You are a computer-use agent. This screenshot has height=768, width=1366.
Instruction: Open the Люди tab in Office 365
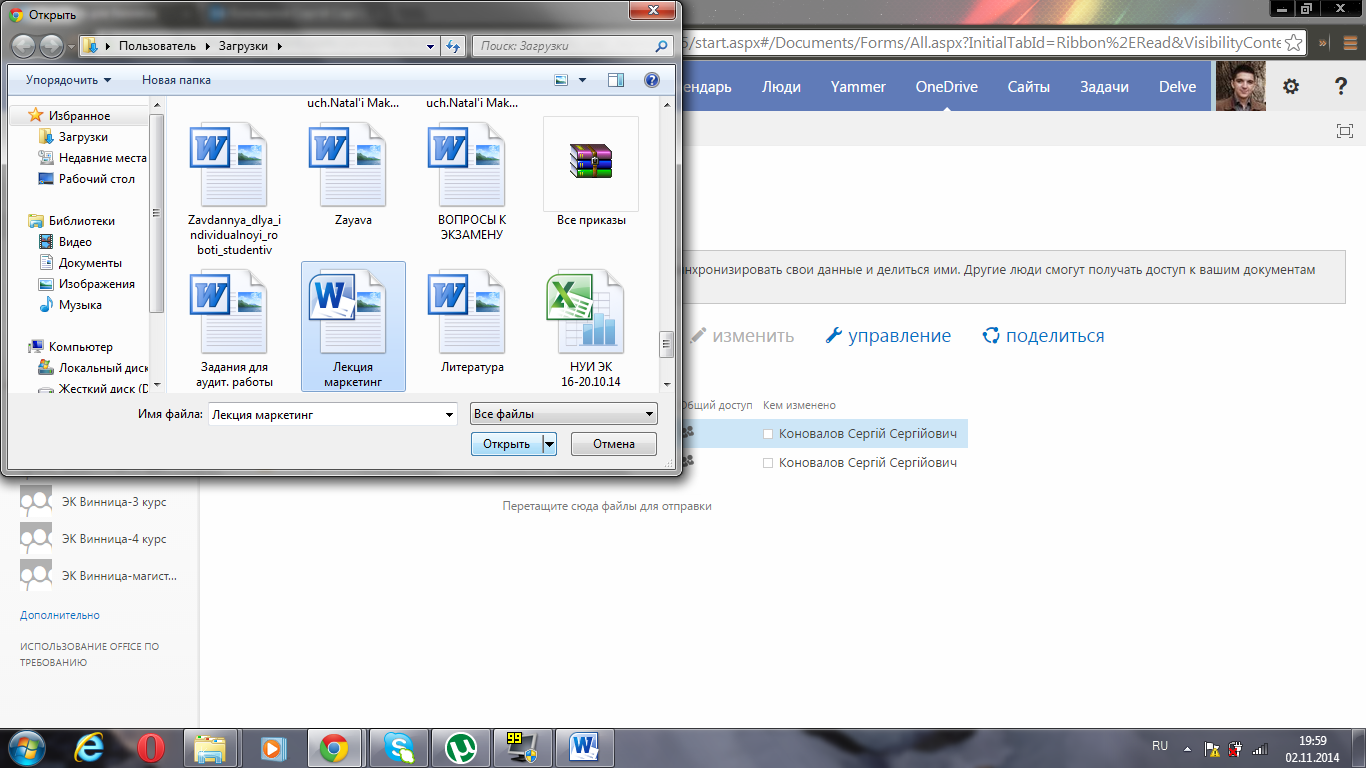point(781,87)
